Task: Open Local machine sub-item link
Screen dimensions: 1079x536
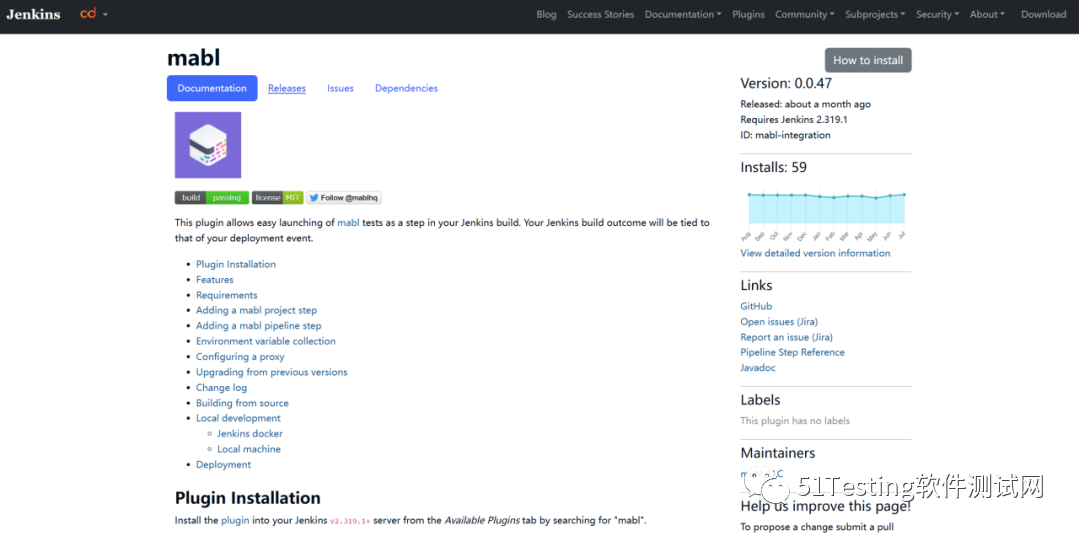Action: (249, 449)
